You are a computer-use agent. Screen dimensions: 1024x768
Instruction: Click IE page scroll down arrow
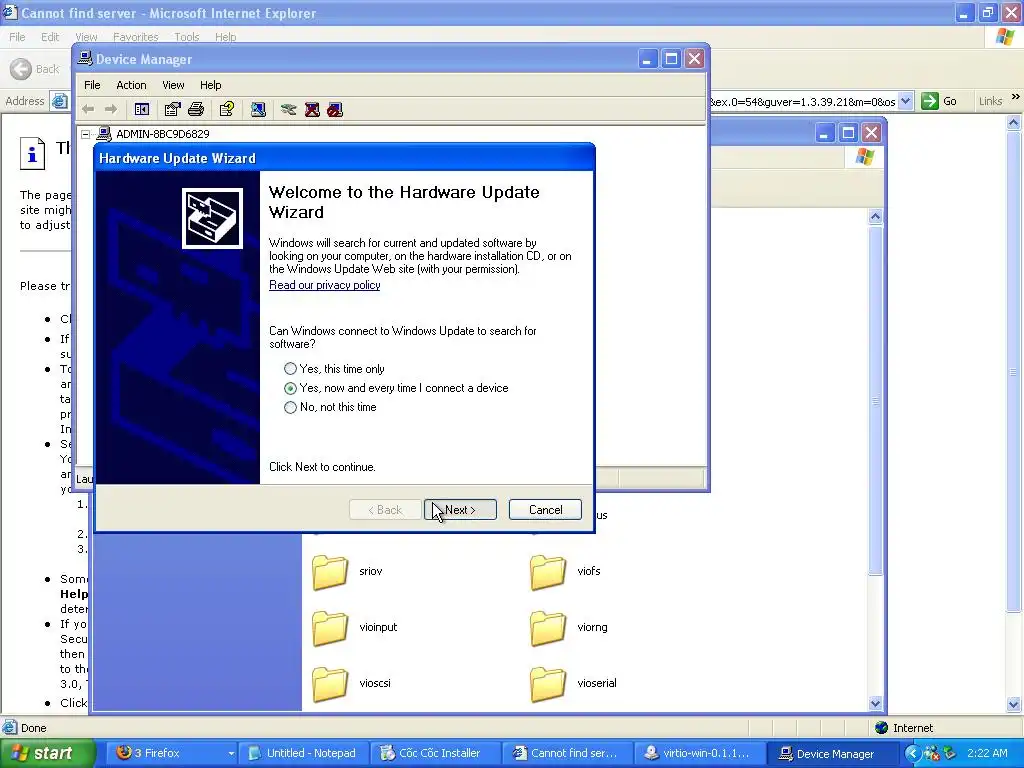(1014, 705)
